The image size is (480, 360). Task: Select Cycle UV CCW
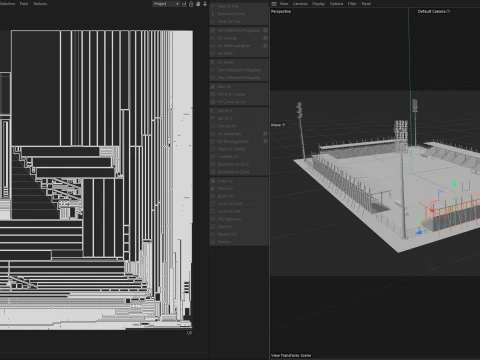click(x=239, y=204)
